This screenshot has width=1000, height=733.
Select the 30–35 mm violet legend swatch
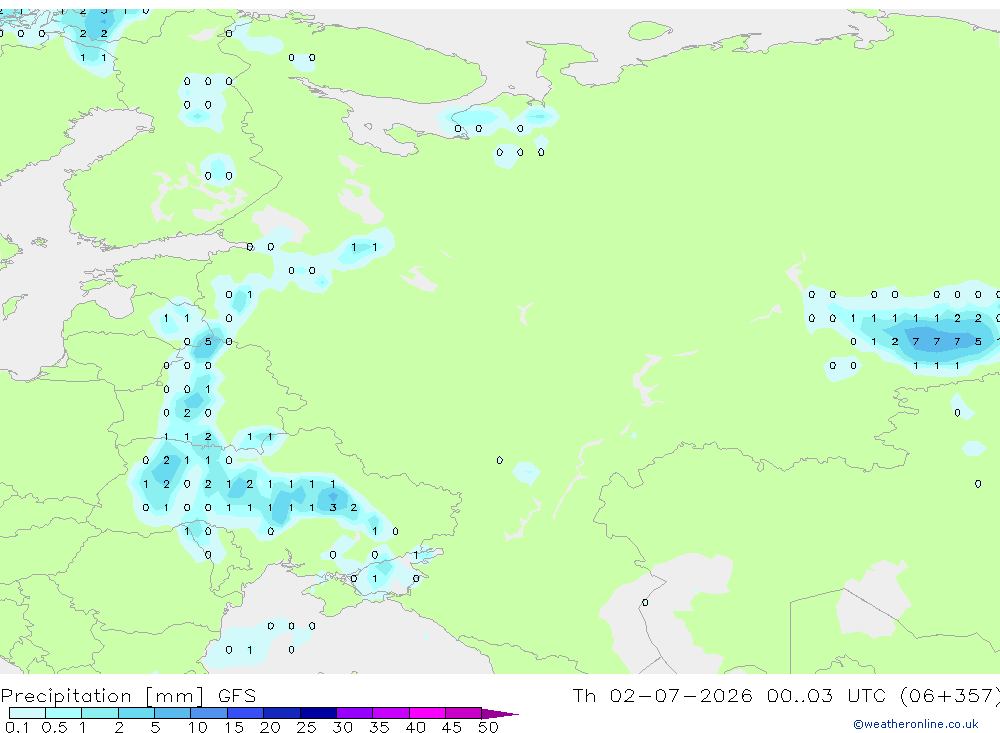[x=355, y=713]
